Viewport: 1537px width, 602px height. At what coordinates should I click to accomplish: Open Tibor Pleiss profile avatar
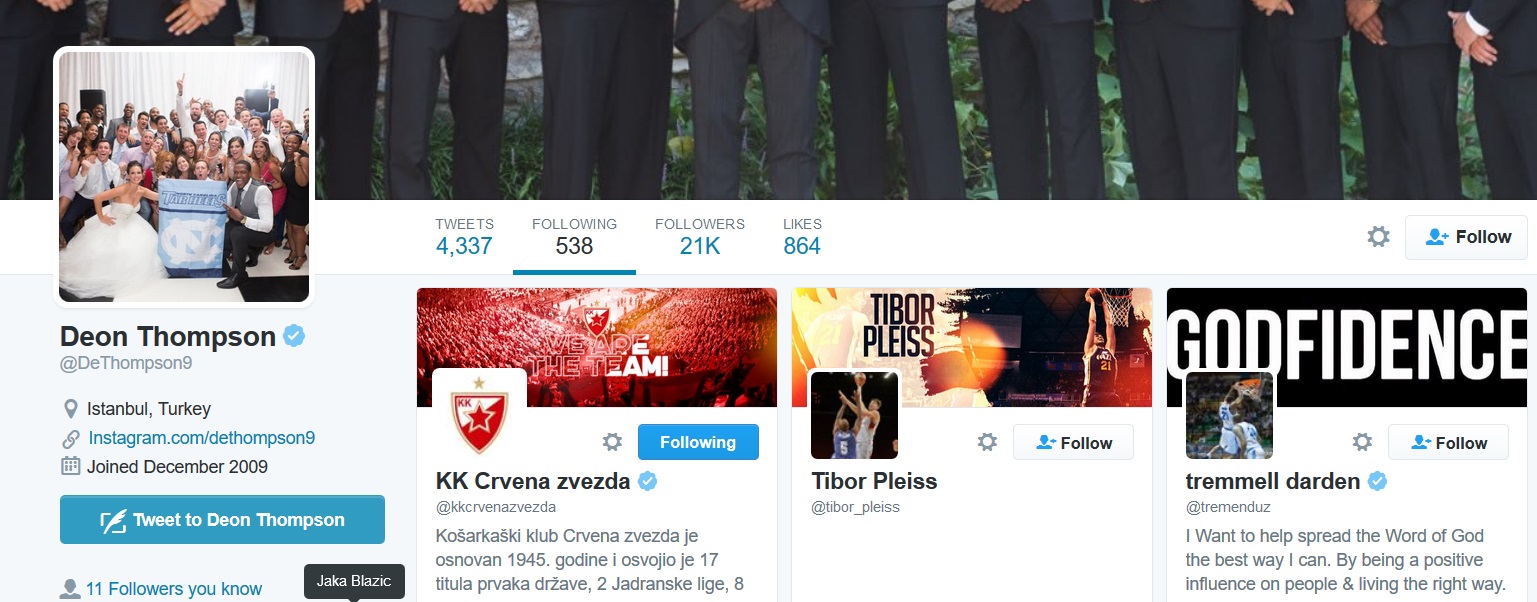click(854, 416)
